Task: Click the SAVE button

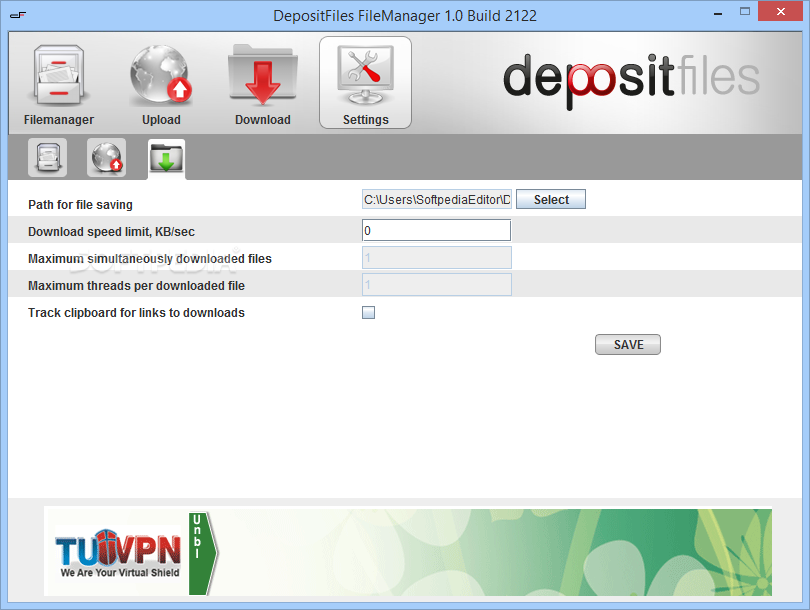Action: point(628,345)
